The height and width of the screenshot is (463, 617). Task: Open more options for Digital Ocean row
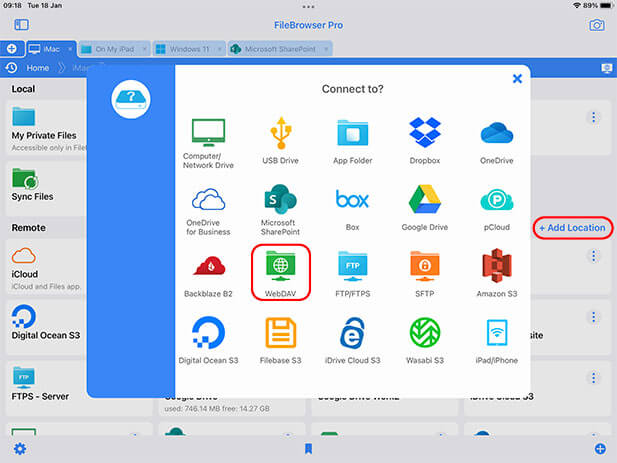coord(593,317)
